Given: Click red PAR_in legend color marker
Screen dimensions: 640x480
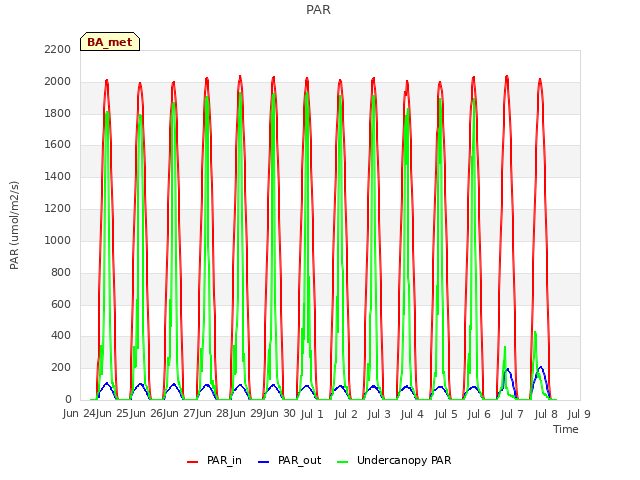Looking at the screenshot, I should (192, 462).
